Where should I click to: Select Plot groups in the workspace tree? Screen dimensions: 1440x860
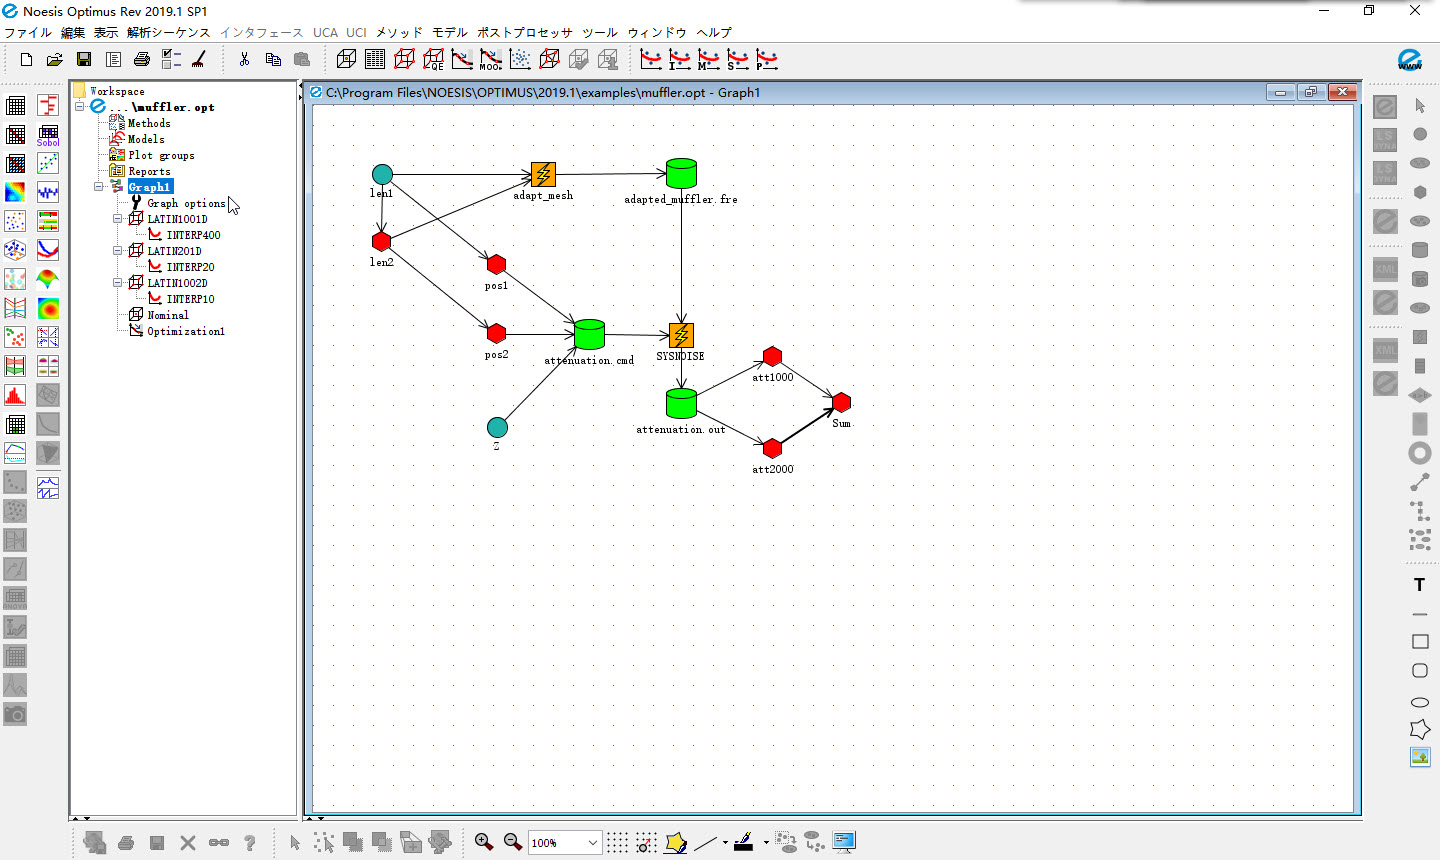click(161, 155)
